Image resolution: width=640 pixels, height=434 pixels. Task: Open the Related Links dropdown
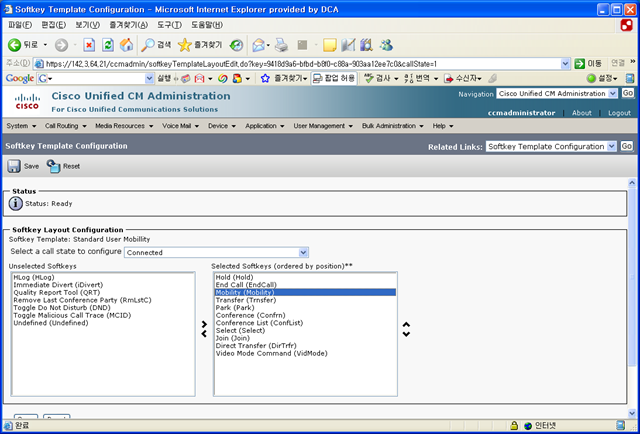(551, 146)
